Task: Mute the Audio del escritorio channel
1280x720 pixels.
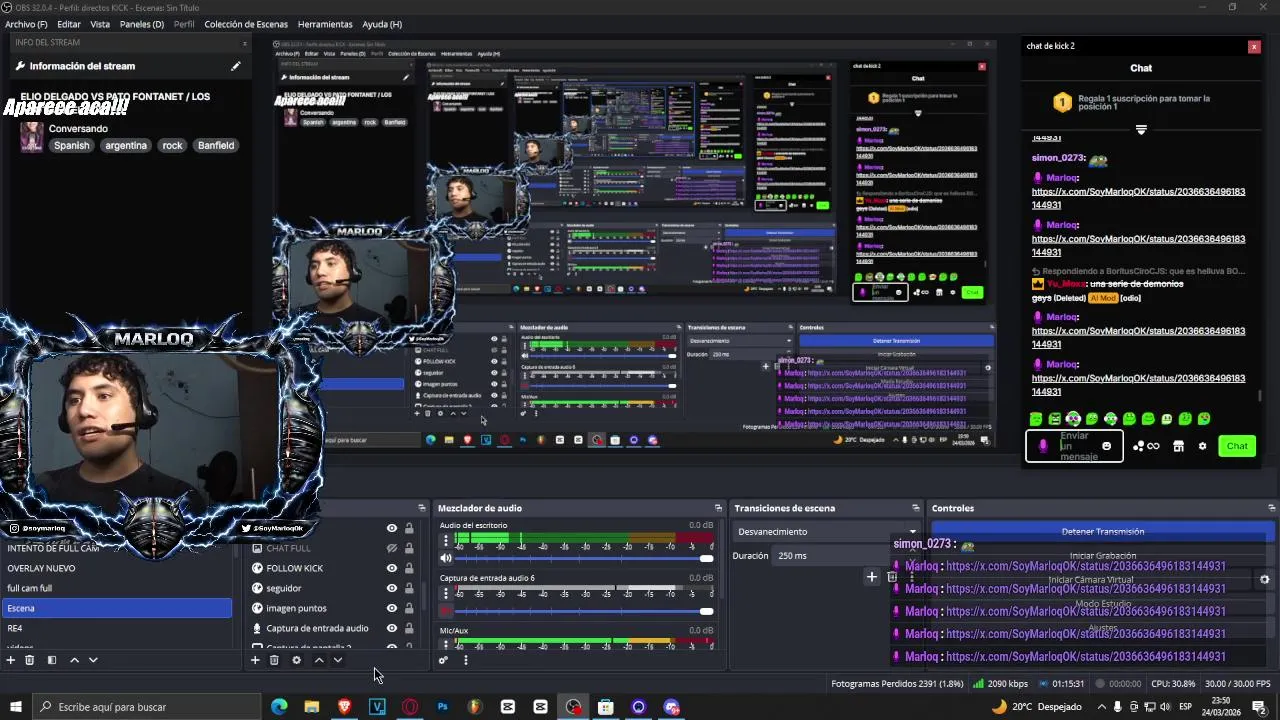Action: pyautogui.click(x=446, y=558)
